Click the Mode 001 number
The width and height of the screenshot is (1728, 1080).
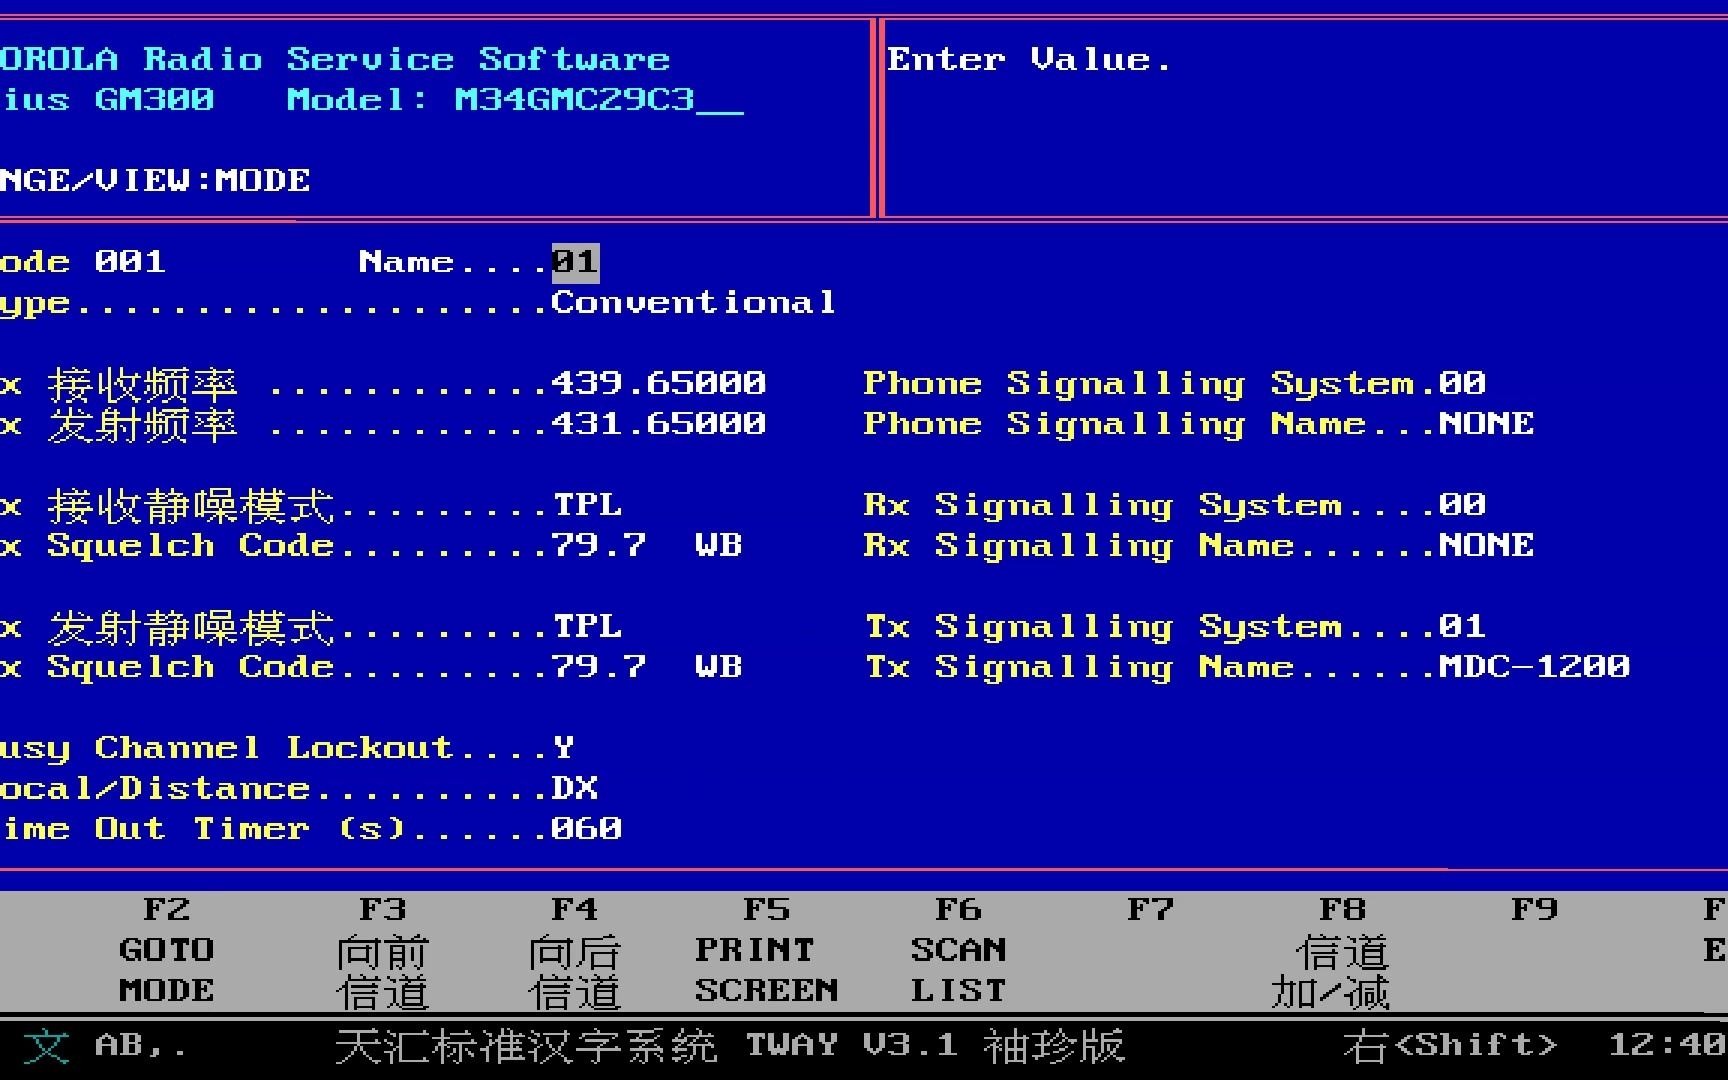(130, 262)
